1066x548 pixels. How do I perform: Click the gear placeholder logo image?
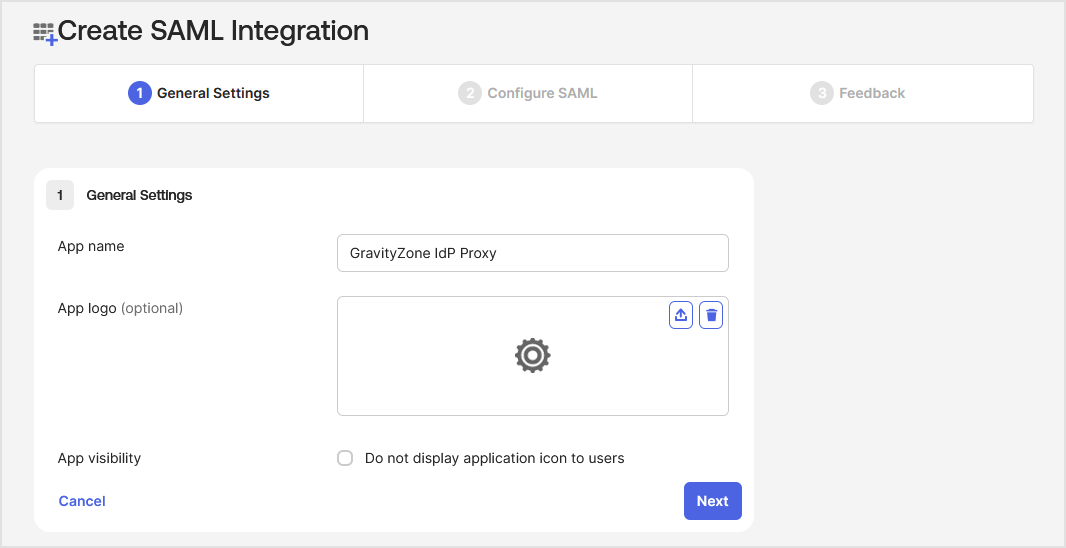532,356
